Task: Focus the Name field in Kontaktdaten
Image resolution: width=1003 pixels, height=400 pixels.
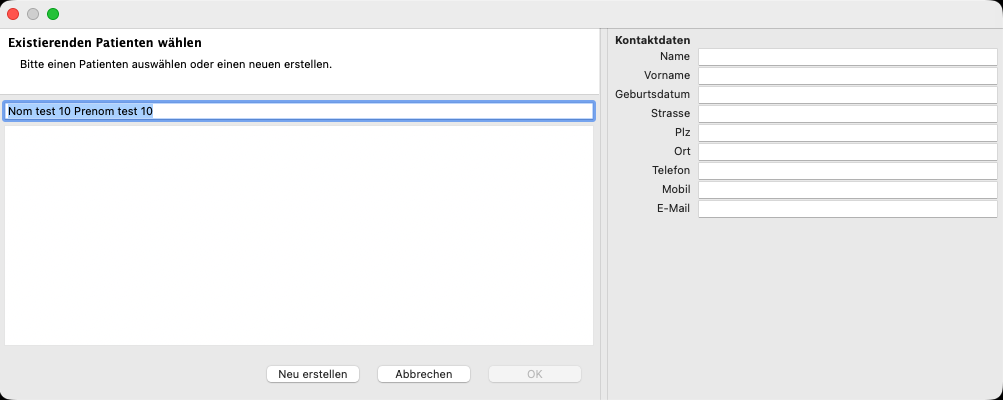Action: [847, 57]
